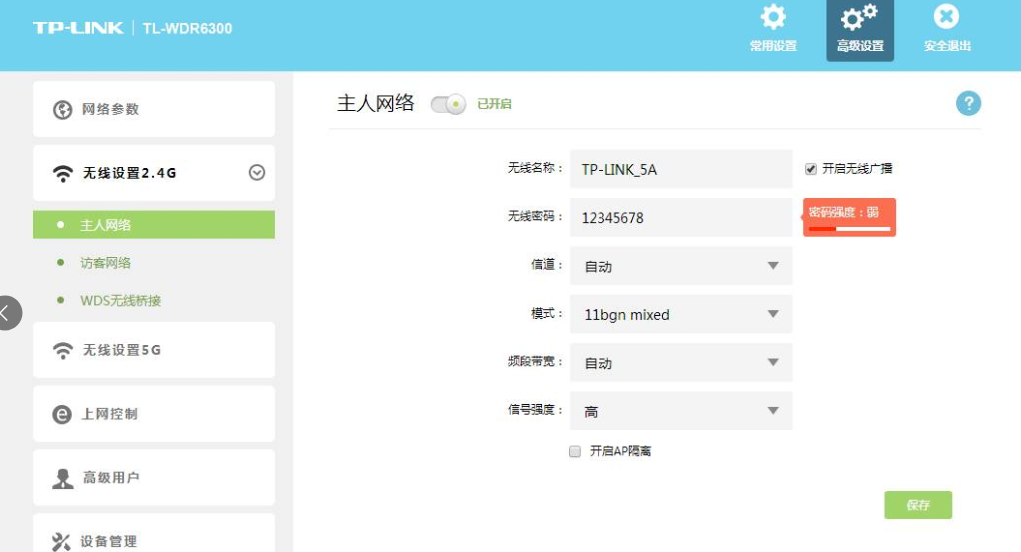Enable the 开启AP隔离 checkbox

coord(575,452)
